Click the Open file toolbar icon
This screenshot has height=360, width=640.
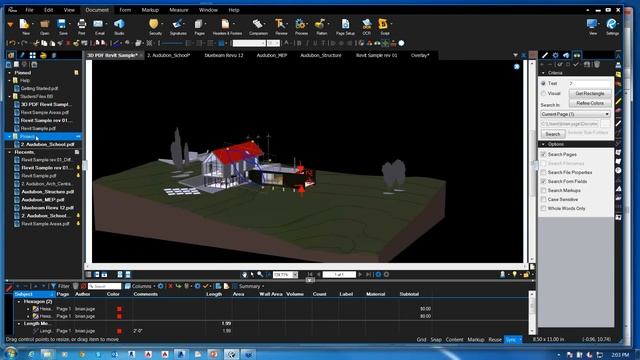44,24
